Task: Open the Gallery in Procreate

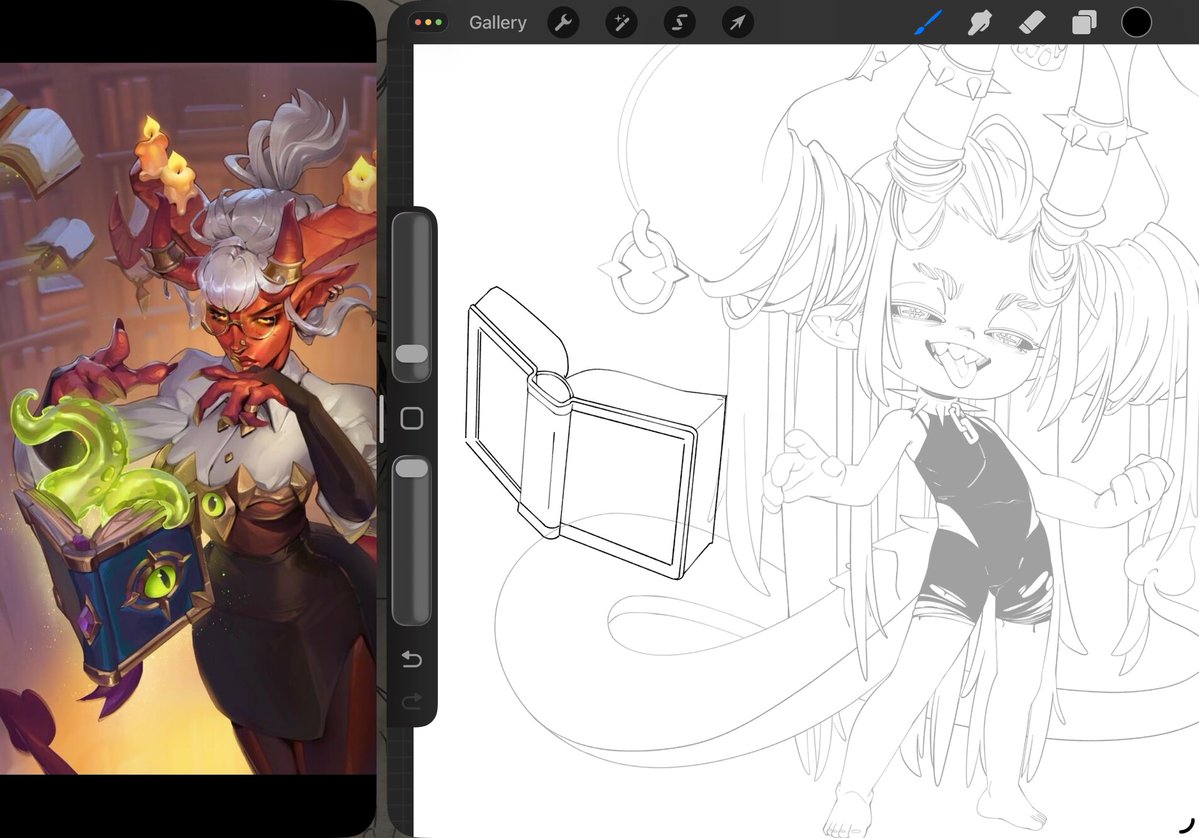Action: point(498,23)
